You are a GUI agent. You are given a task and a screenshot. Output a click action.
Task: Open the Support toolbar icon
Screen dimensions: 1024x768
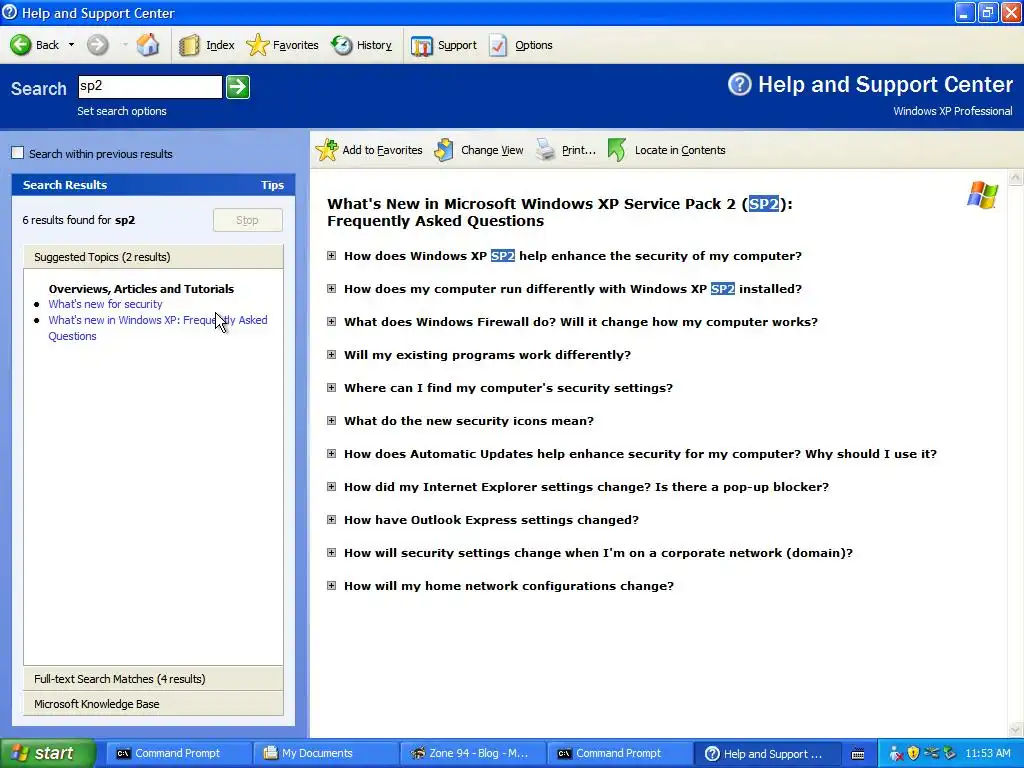point(422,45)
